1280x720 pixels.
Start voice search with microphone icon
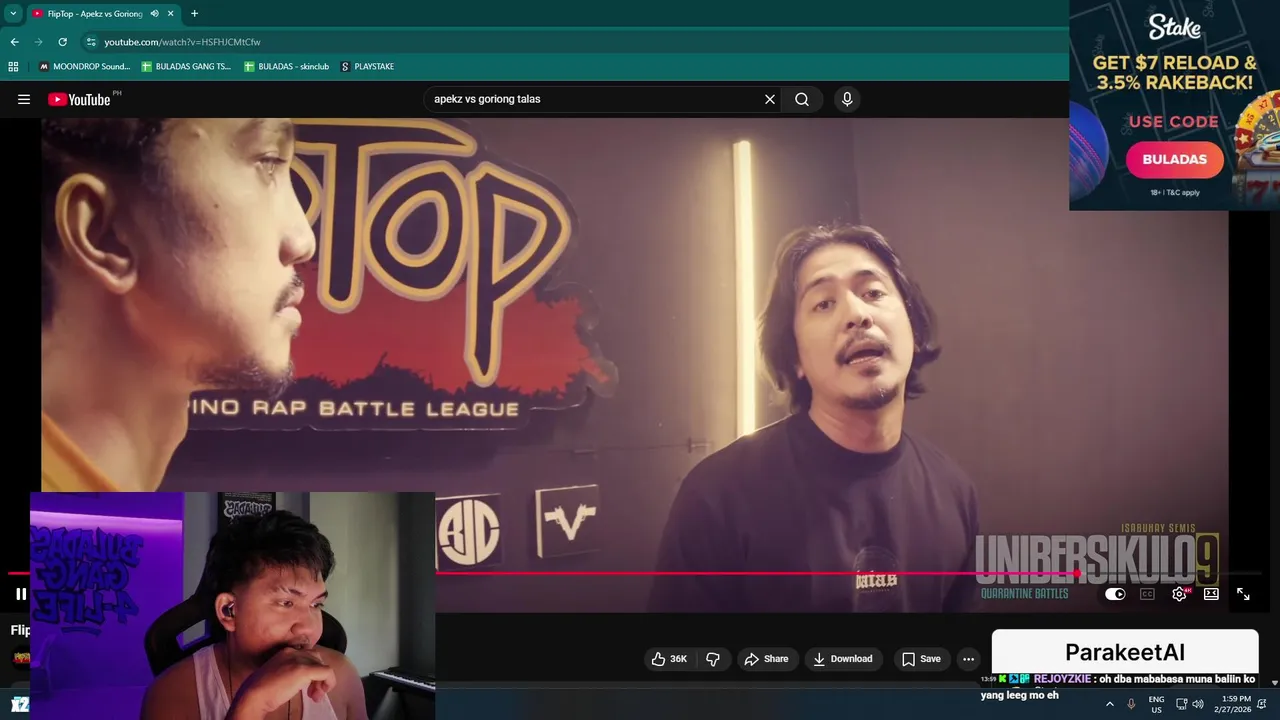(x=847, y=99)
